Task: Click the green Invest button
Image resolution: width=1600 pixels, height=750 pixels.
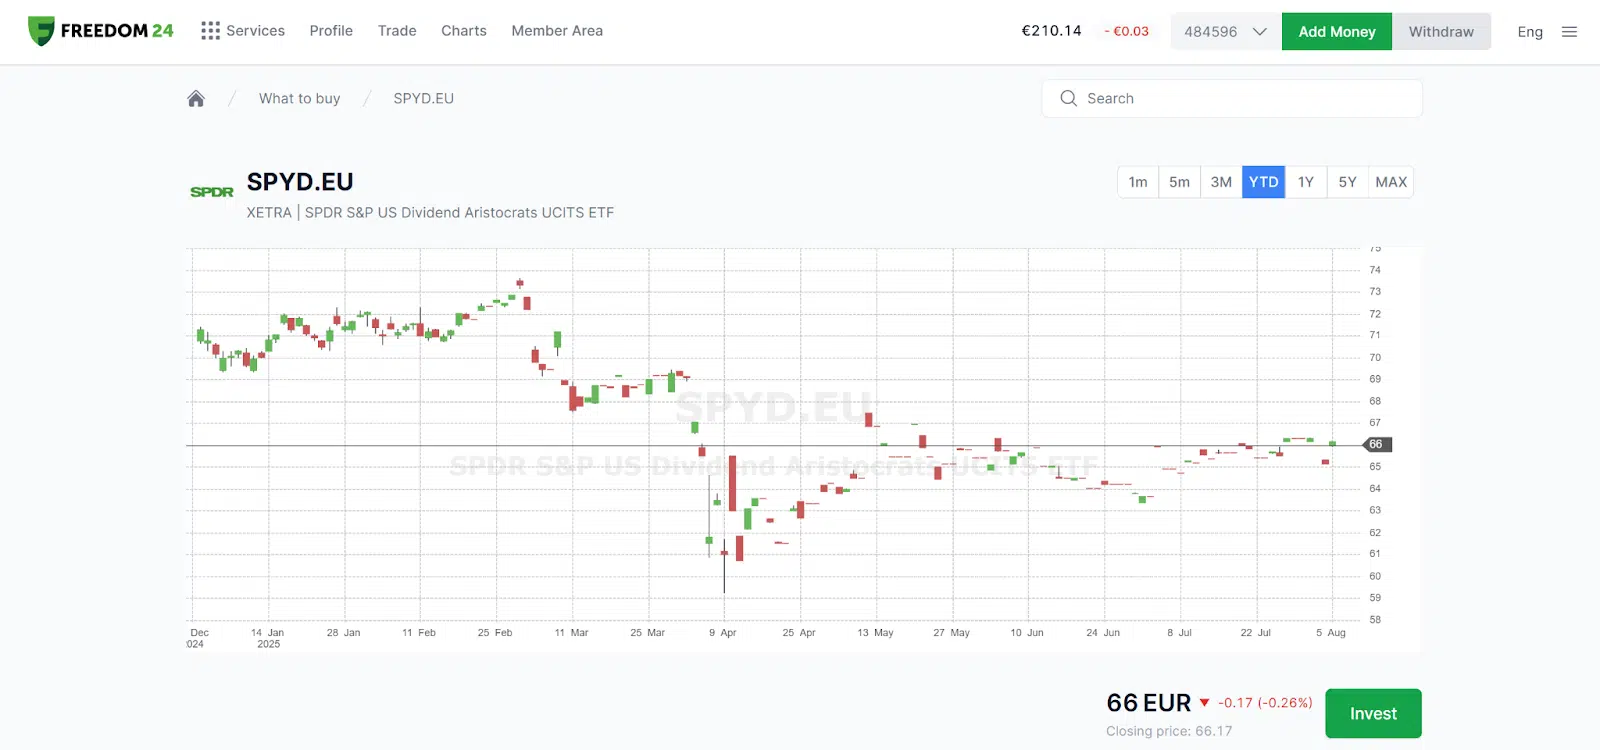Action: [x=1373, y=714]
